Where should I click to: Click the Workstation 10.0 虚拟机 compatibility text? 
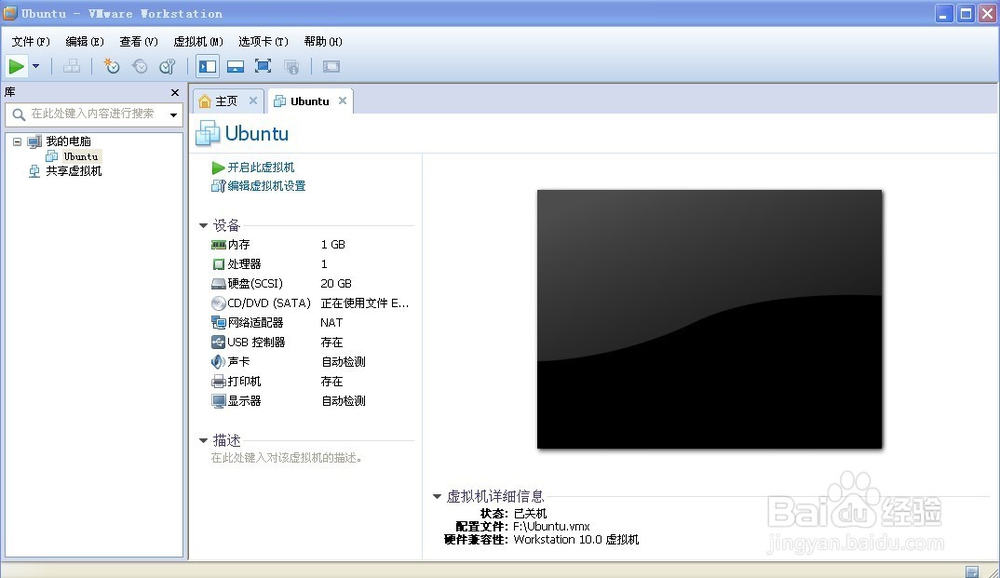point(576,540)
